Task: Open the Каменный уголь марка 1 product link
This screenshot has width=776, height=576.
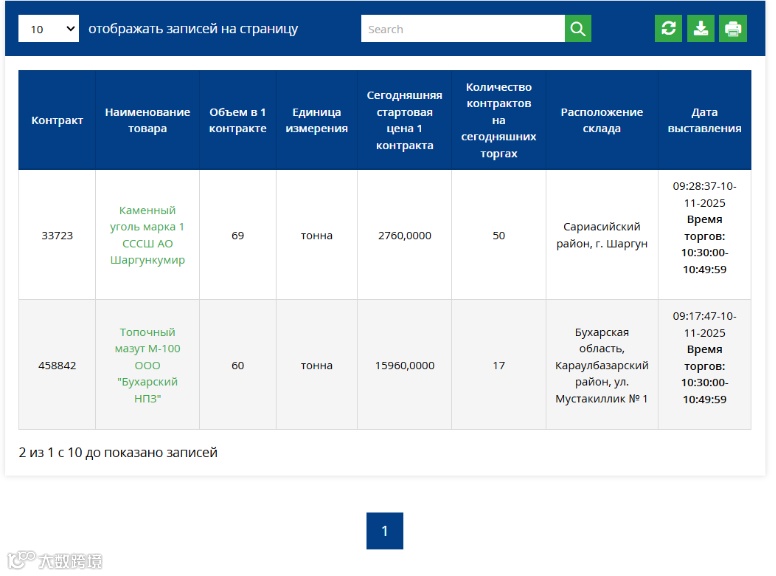Action: (x=147, y=235)
